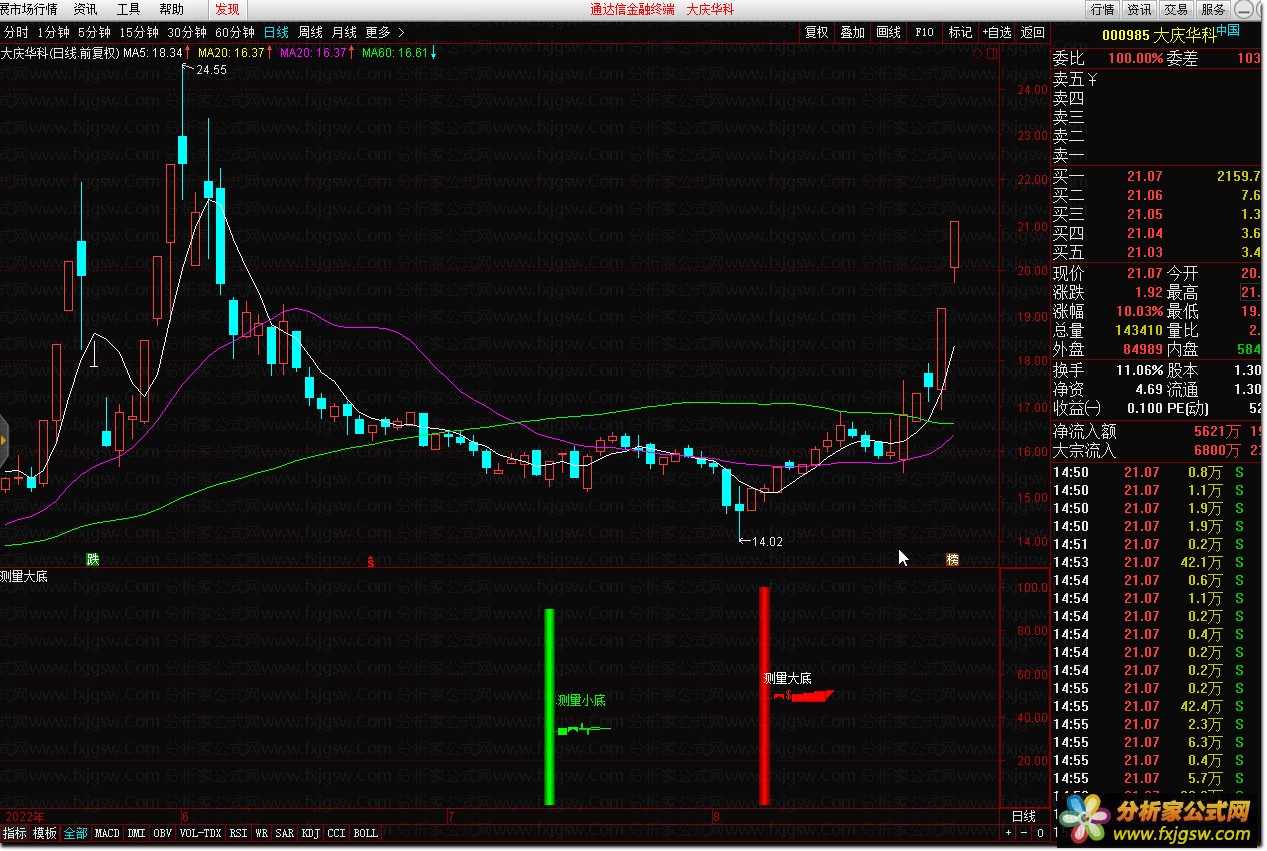Click the 叠加 overlay button
The image size is (1267, 851).
pos(852,32)
